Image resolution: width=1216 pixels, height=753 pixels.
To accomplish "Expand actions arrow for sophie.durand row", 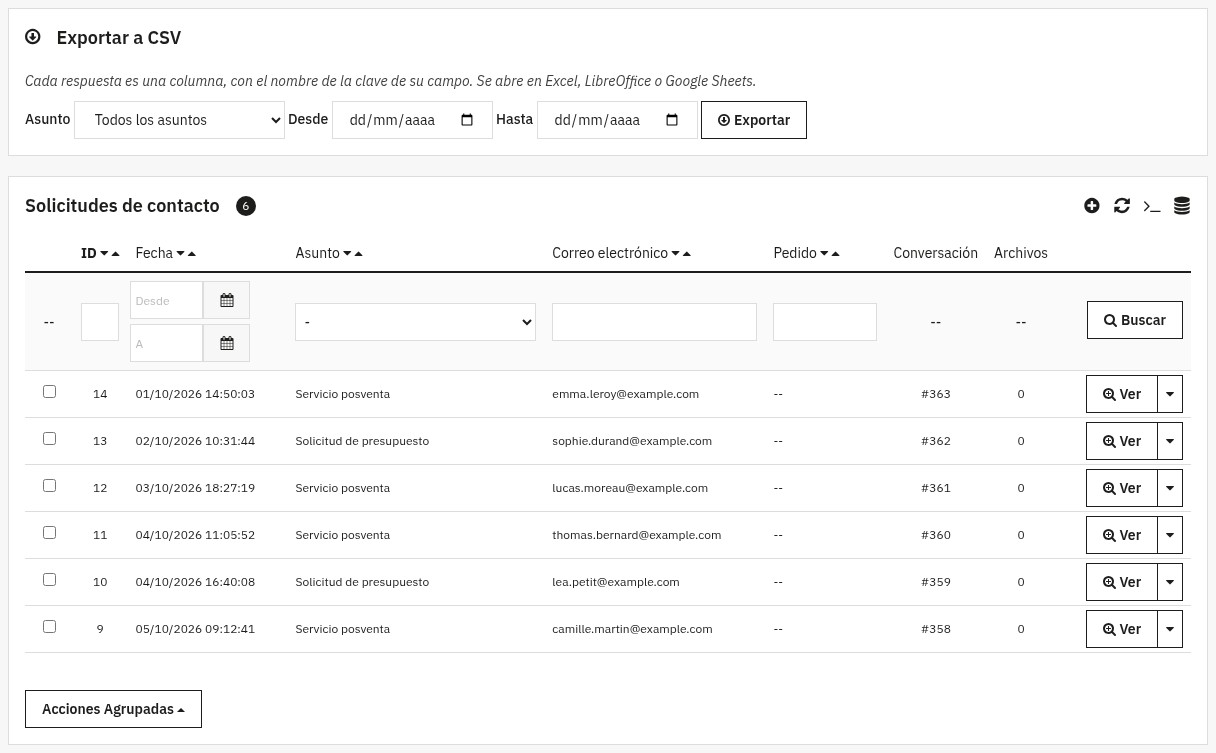I will (1170, 441).
